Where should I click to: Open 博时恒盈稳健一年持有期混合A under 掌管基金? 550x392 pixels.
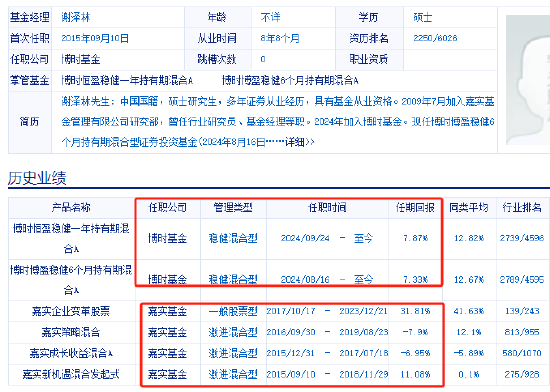click(x=127, y=81)
